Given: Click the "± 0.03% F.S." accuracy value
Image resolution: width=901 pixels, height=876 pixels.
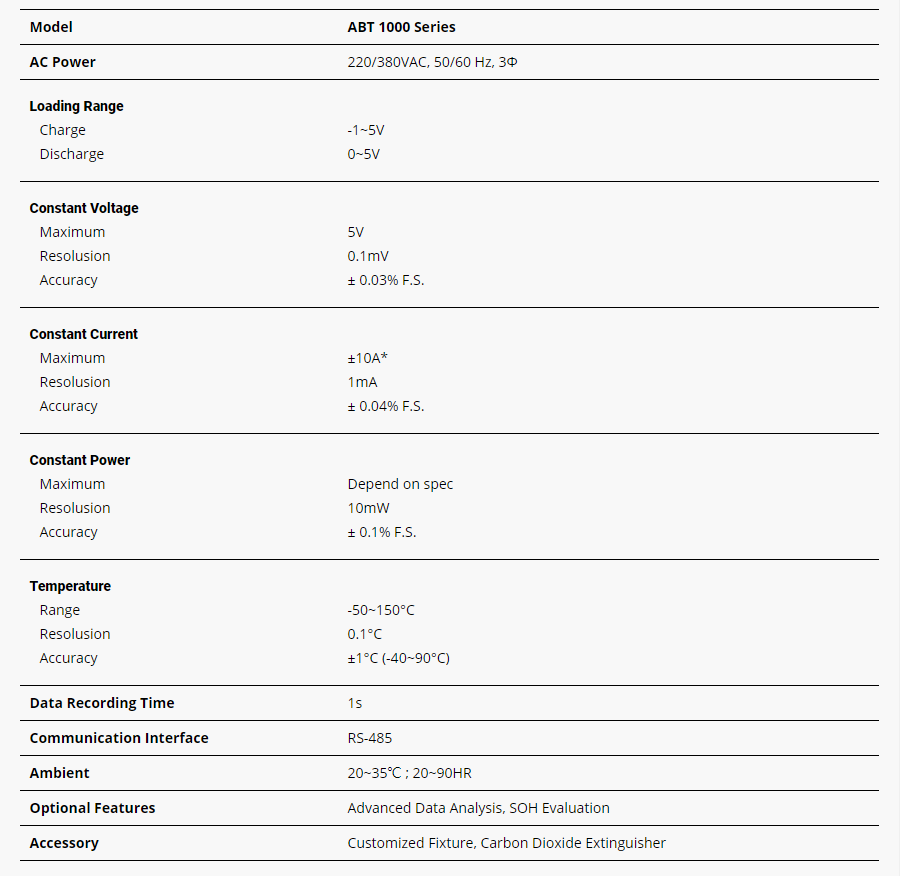Looking at the screenshot, I should coord(386,280).
